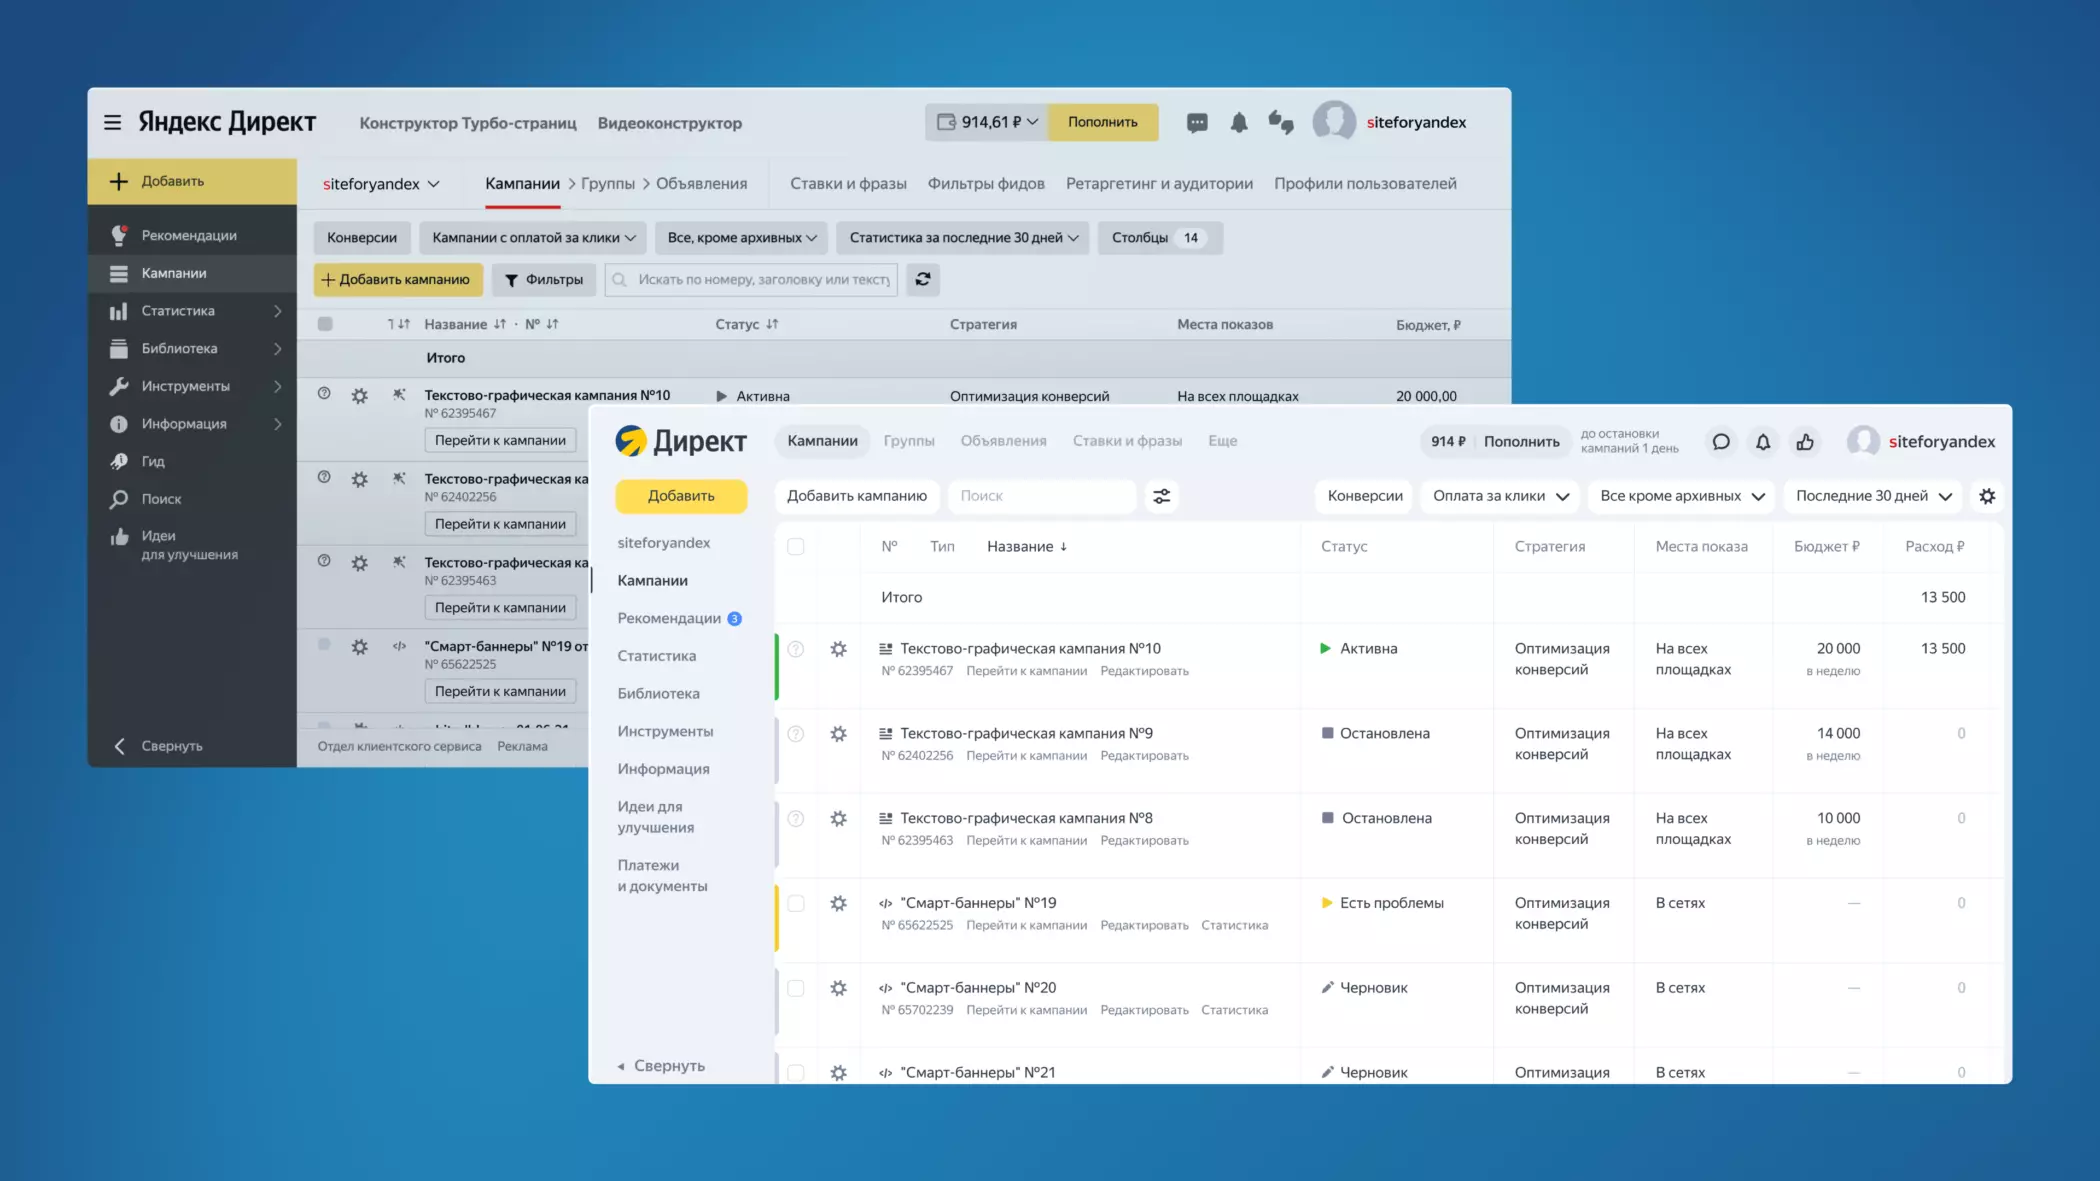
Task: Sort new table by Название column
Action: click(1027, 546)
